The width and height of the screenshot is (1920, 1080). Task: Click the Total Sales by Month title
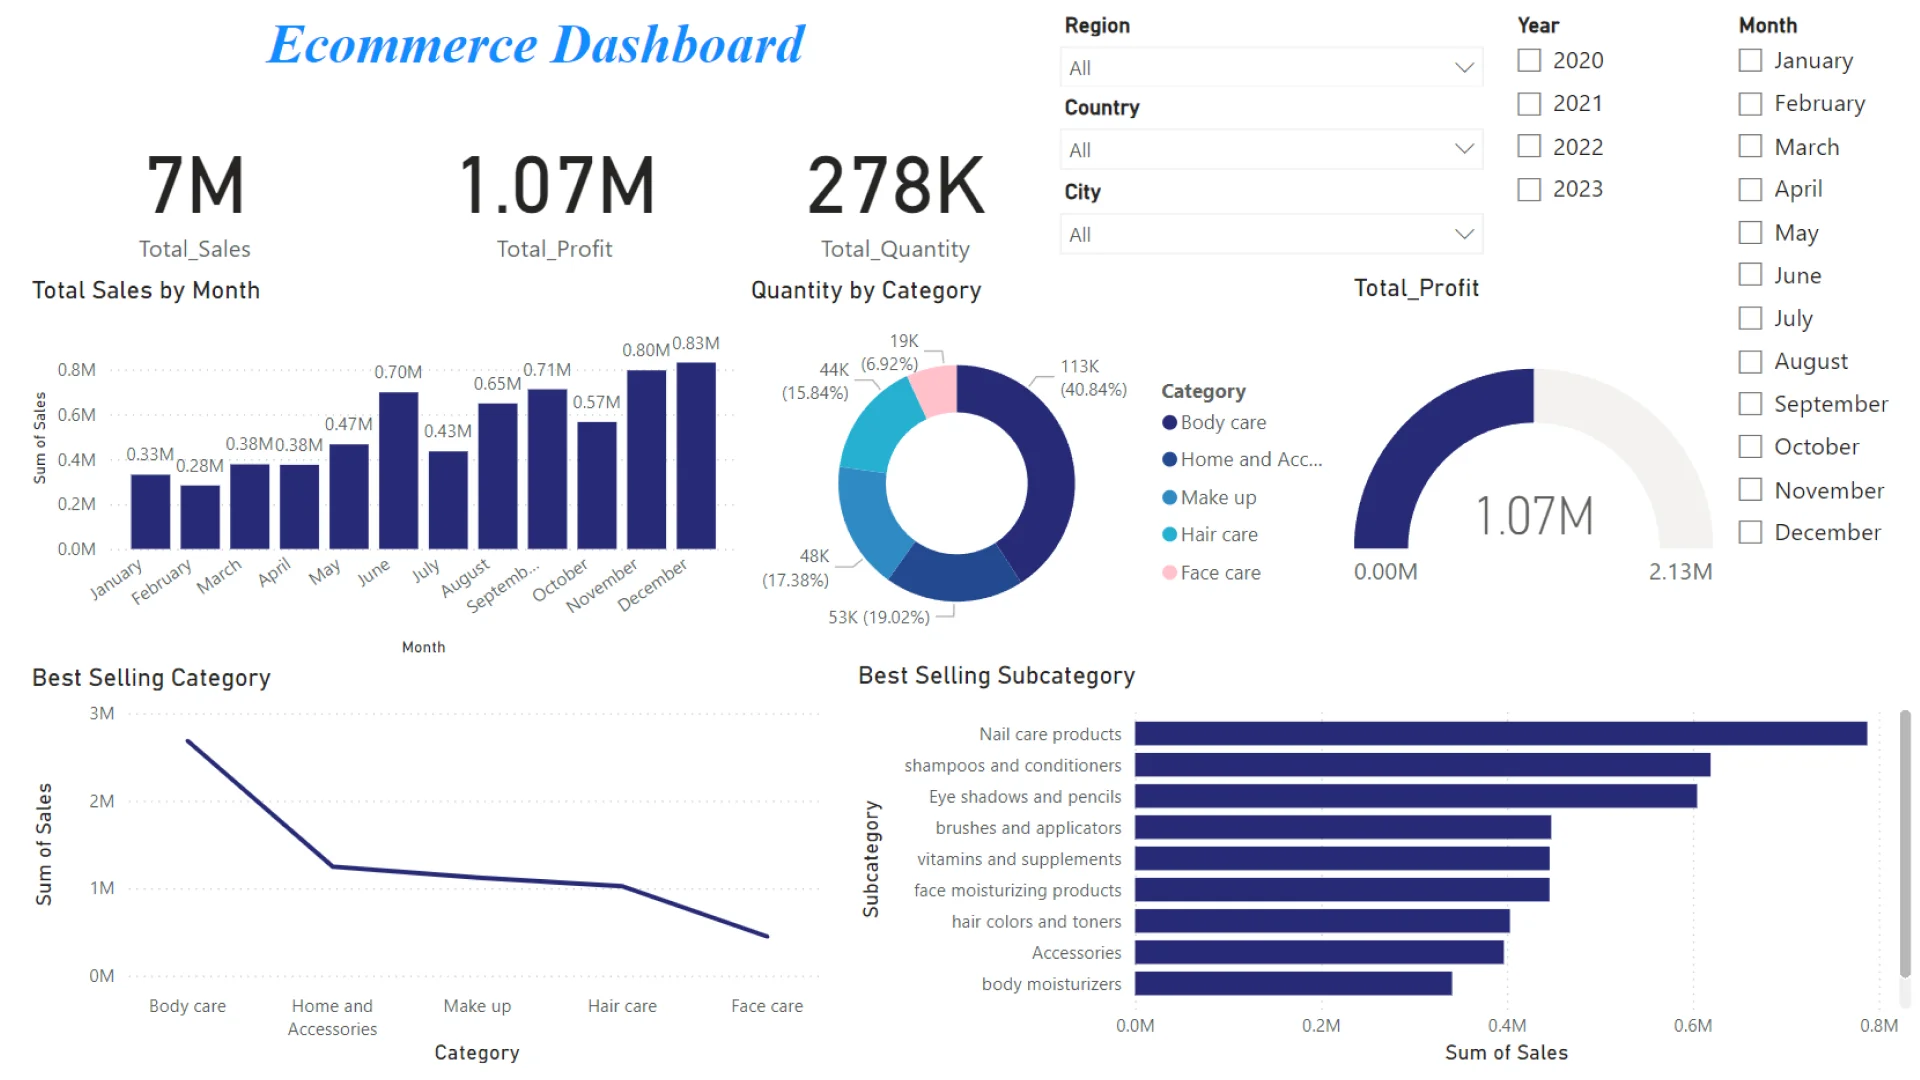[x=146, y=291]
